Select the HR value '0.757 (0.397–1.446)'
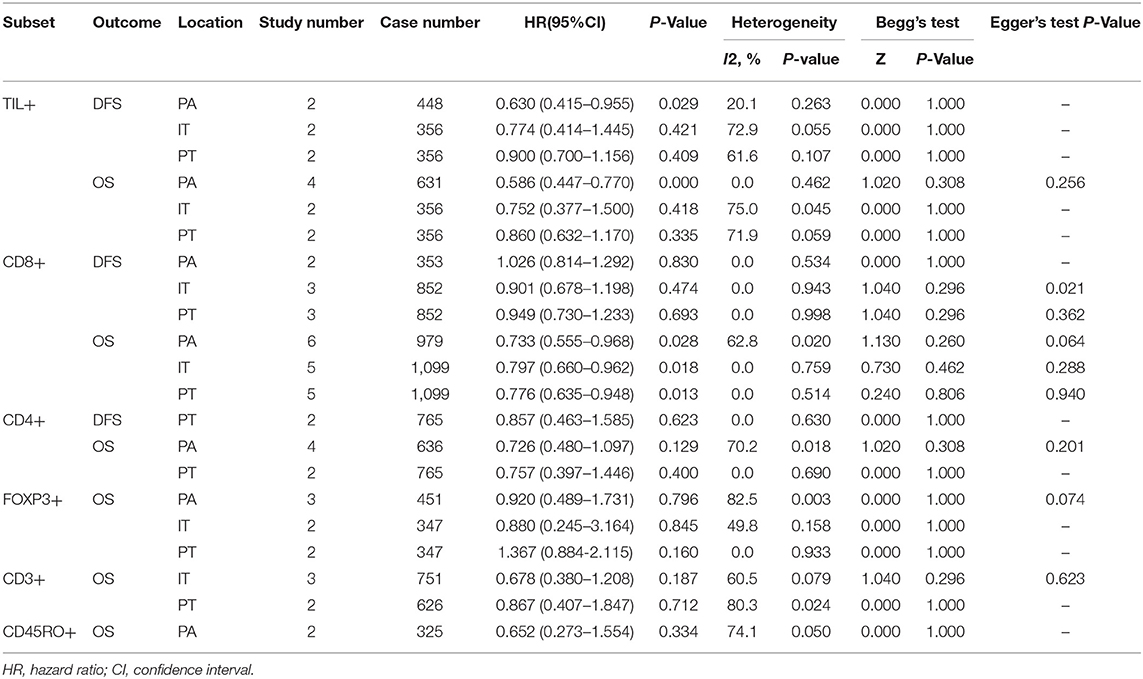The image size is (1143, 679). (x=565, y=473)
